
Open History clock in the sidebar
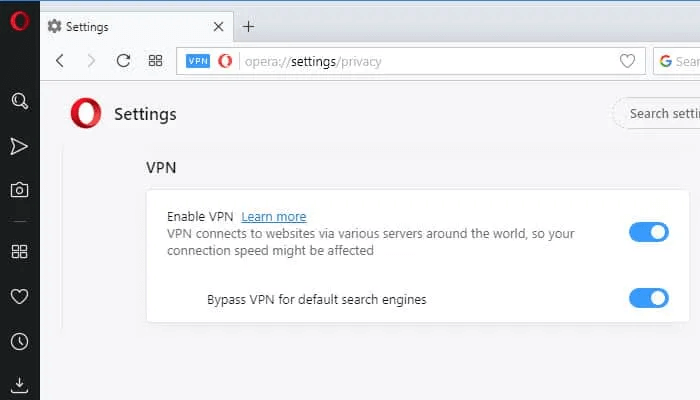[19, 341]
